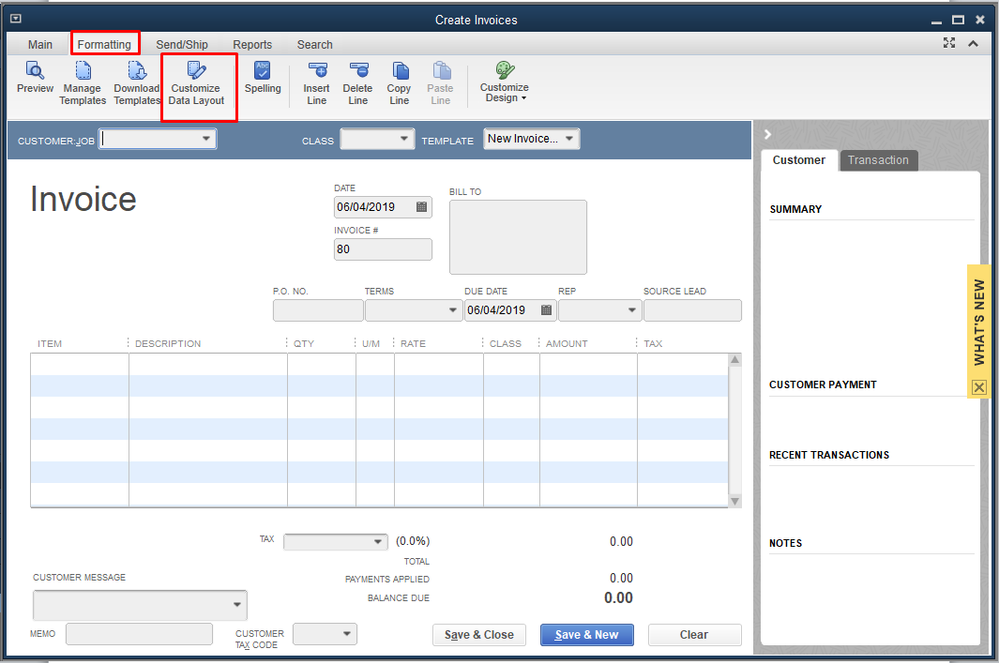Collapse the side panel with the arrow
Image resolution: width=999 pixels, height=663 pixels.
click(x=768, y=134)
